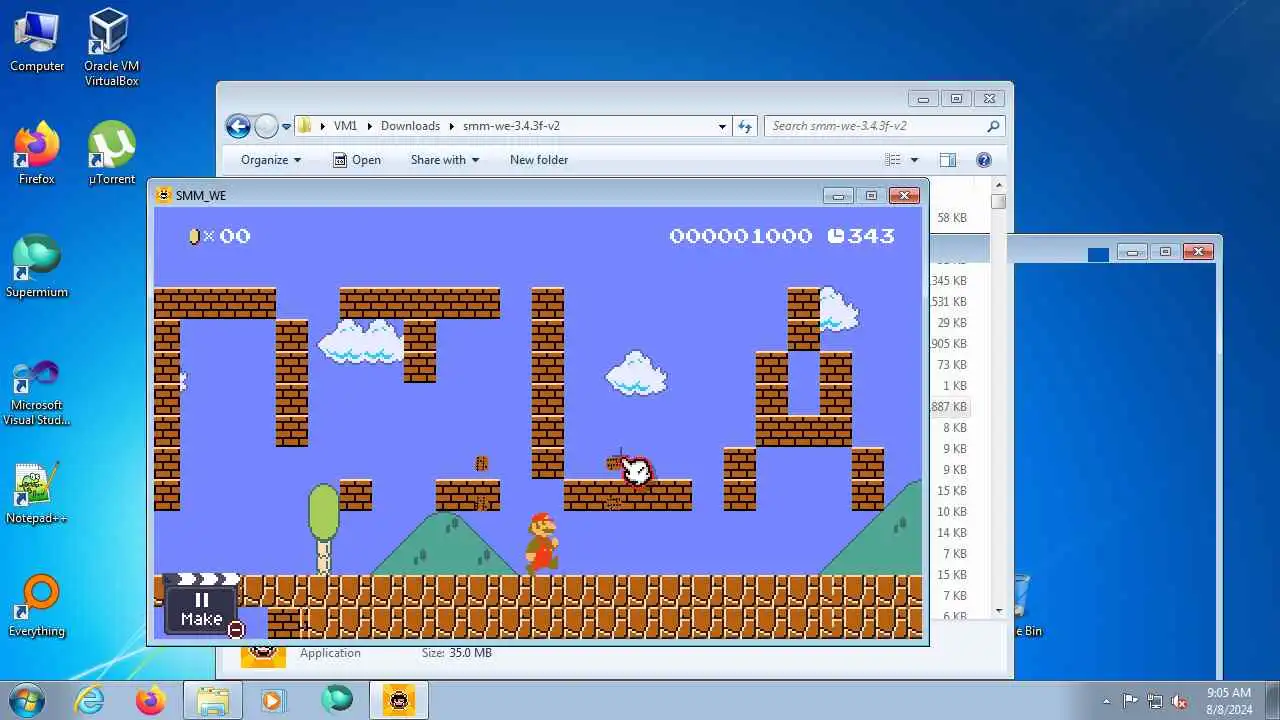The image size is (1280, 720).
Task: Click the white glove cursor on bricks
Action: tap(637, 469)
